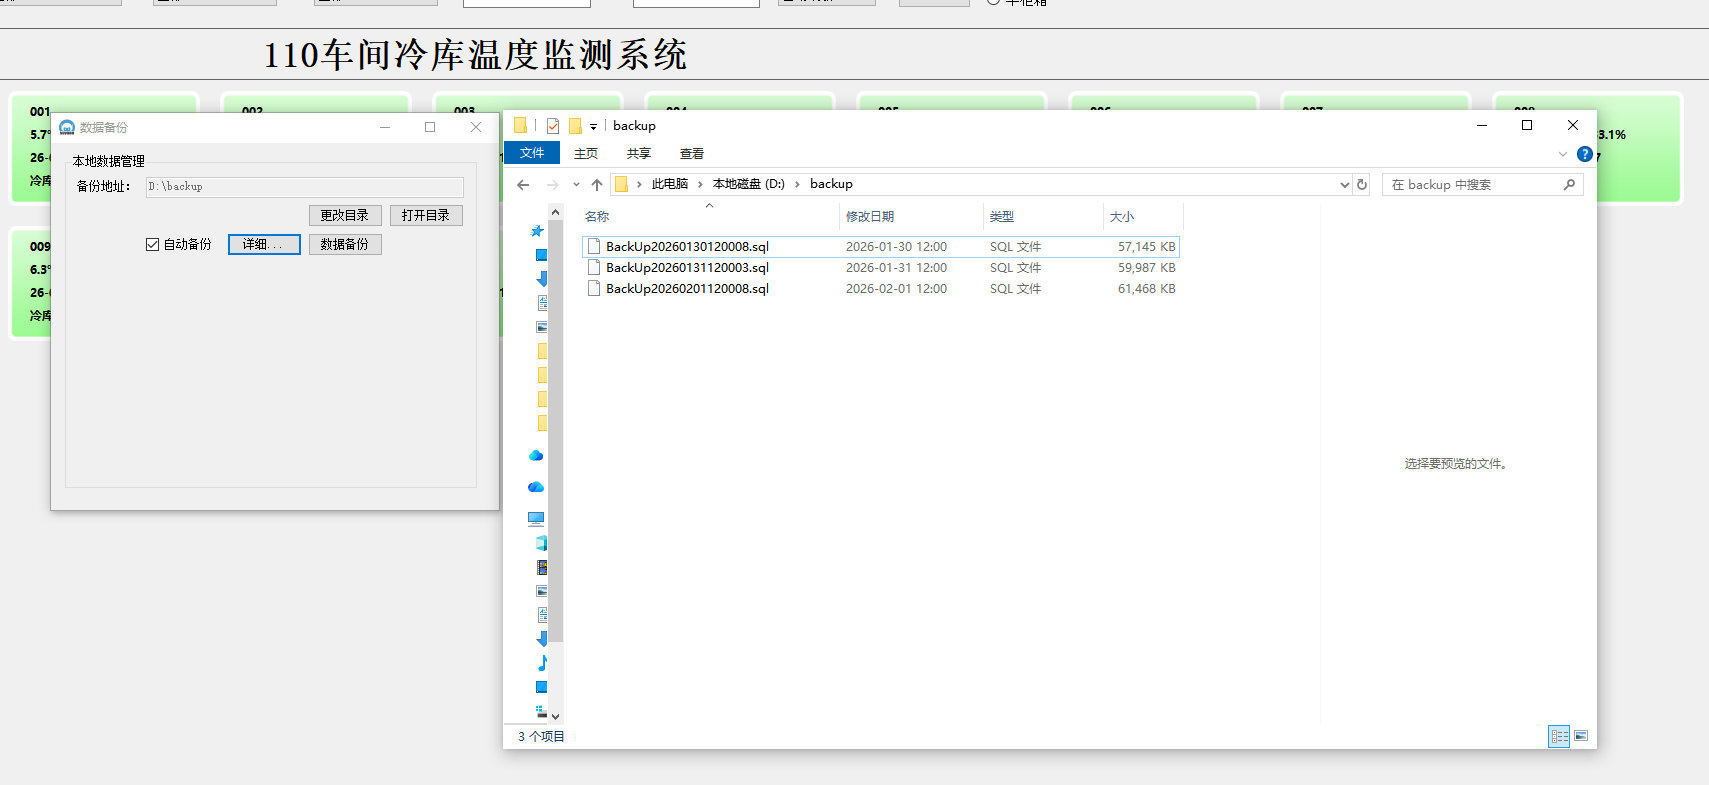Toggle the 自动备份 checkbox

[153, 244]
